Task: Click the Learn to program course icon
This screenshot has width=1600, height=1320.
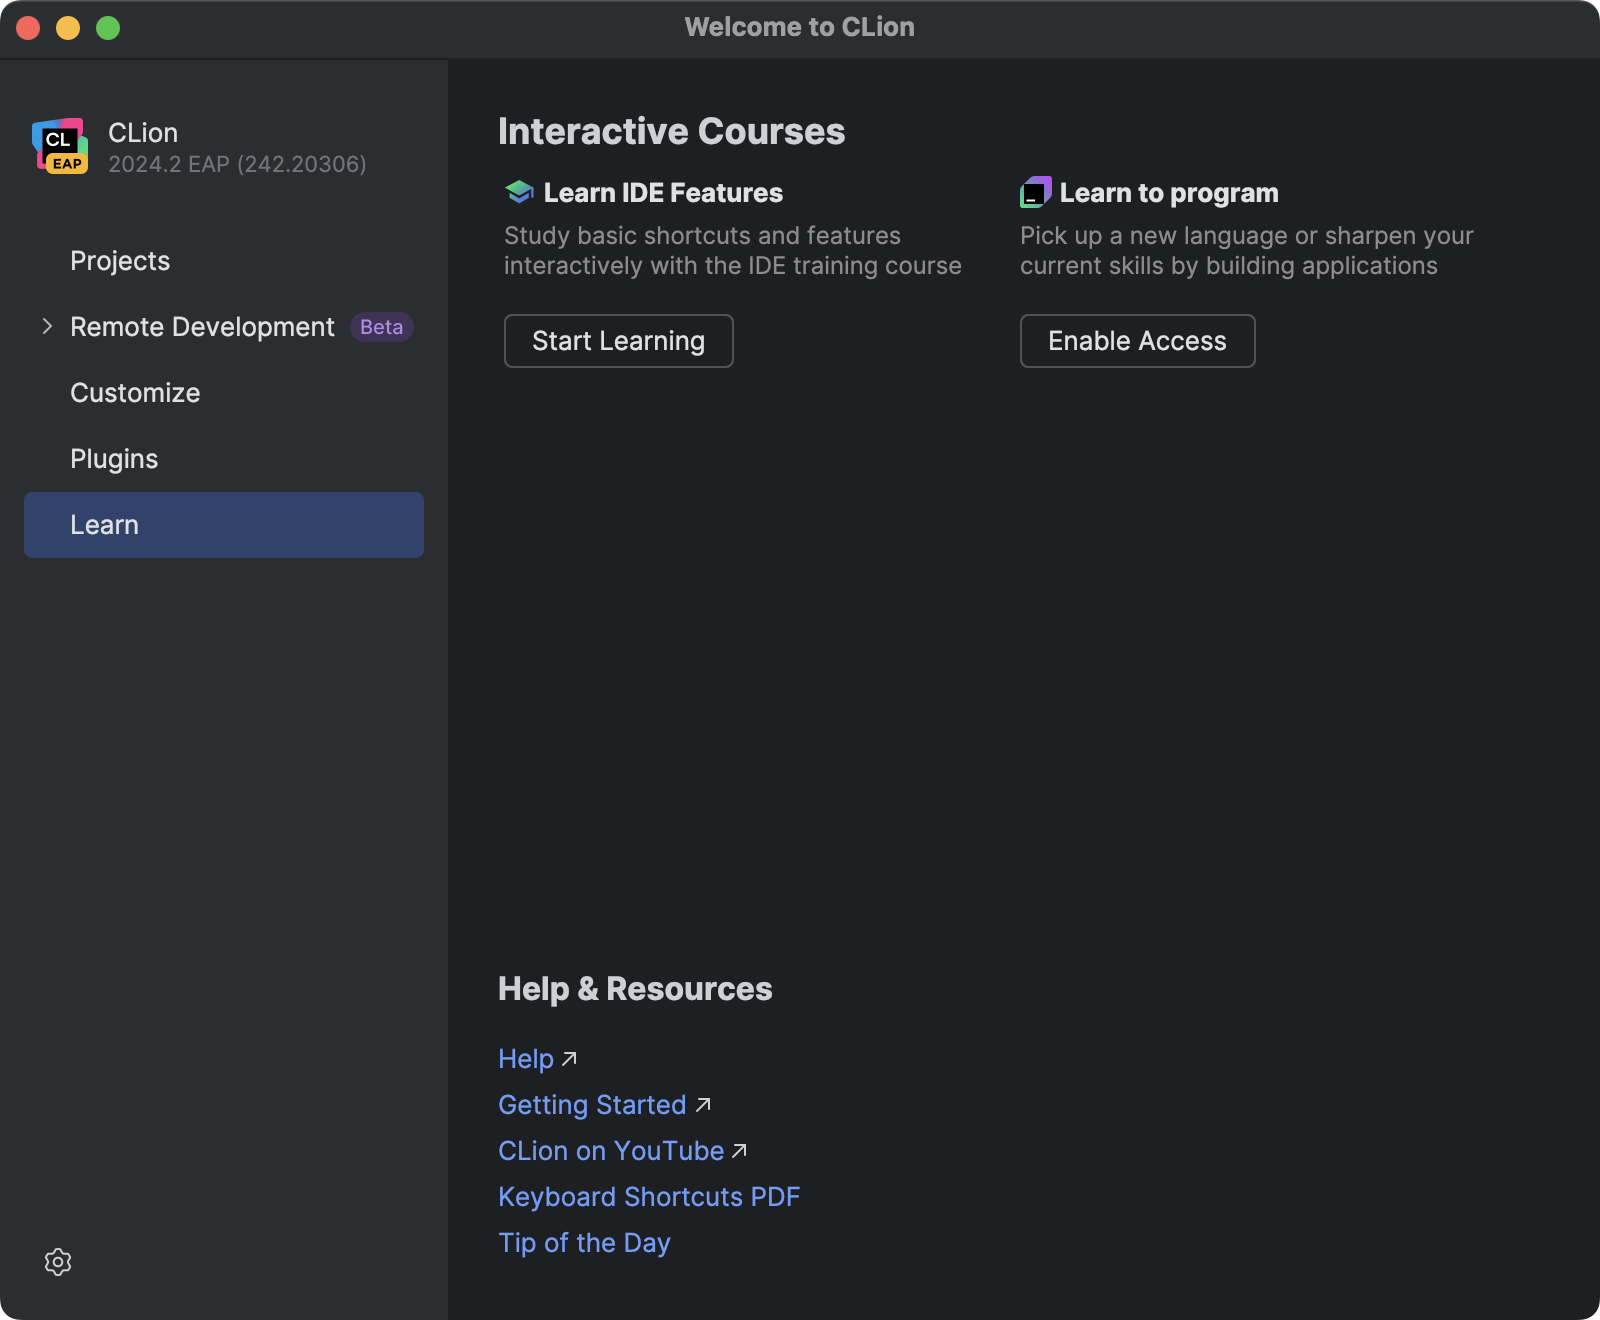Action: [1034, 191]
